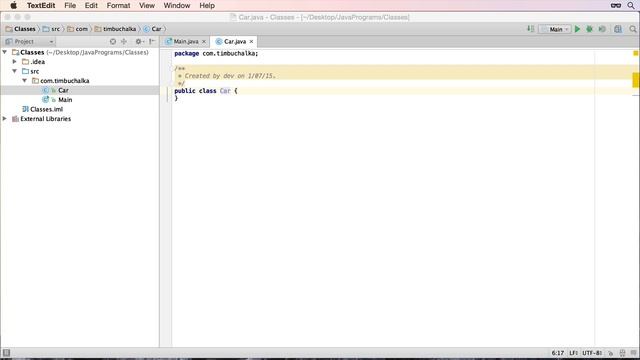
Task: Open the File menu
Action: click(x=70, y=5)
